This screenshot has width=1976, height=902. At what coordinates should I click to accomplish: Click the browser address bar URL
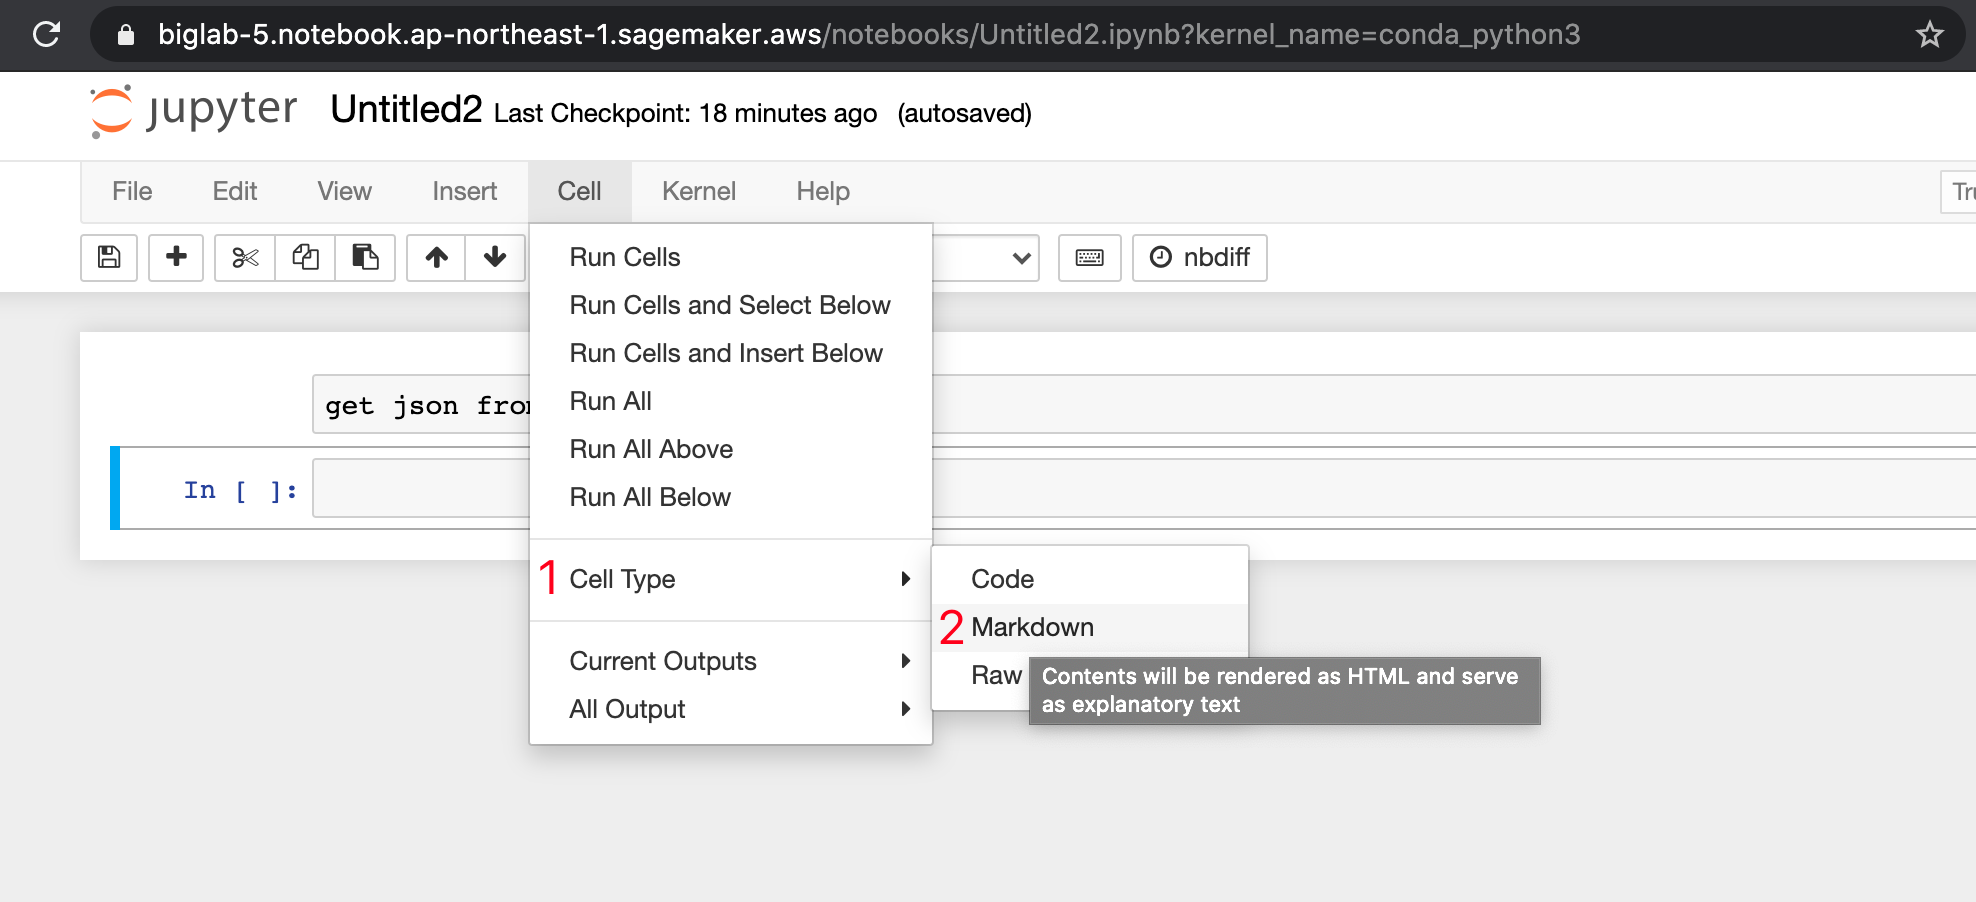pos(869,35)
